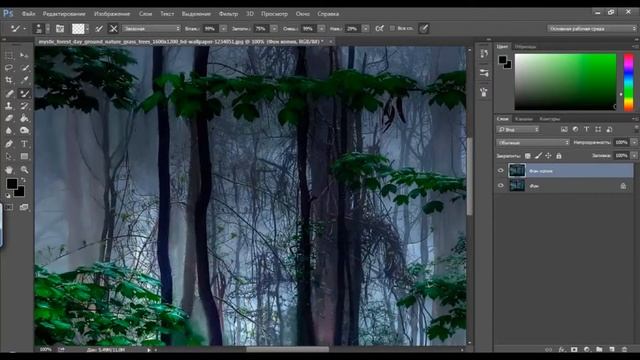Select the Quick Selection tool
Viewport: 640px width, 360px height.
[x=24, y=67]
